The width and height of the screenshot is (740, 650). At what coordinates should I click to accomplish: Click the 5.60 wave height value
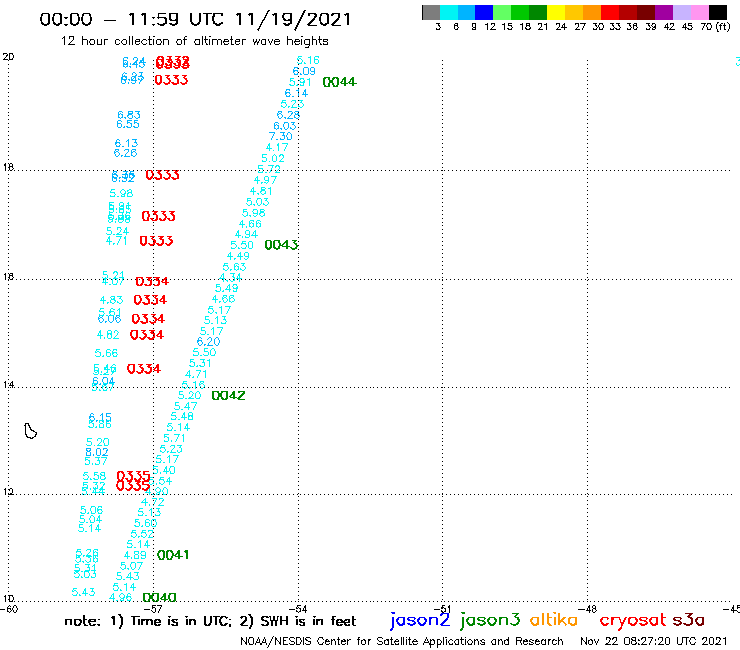pos(145,523)
